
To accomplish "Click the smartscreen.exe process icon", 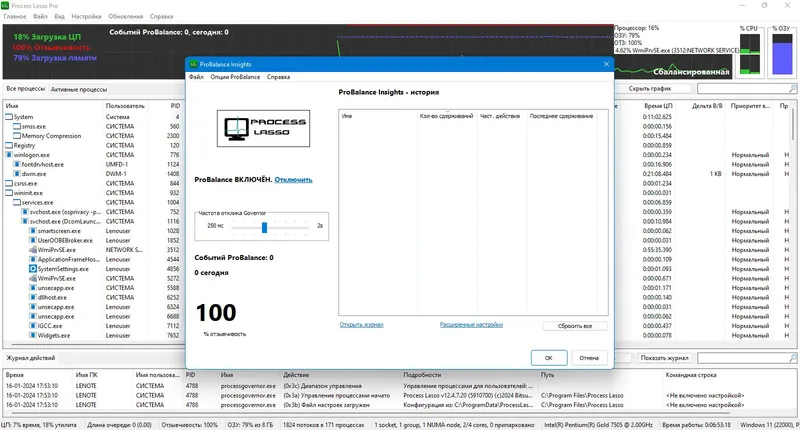I will [x=33, y=231].
